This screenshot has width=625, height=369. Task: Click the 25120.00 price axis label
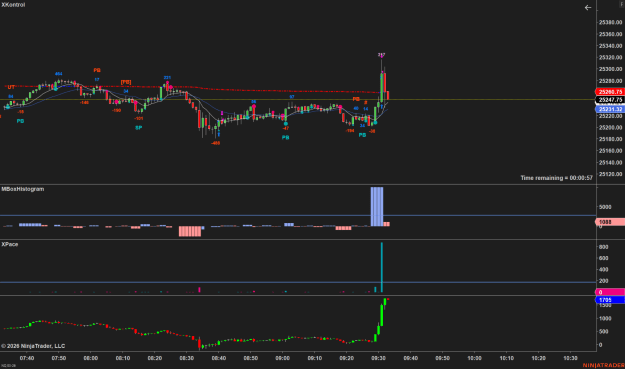click(610, 174)
